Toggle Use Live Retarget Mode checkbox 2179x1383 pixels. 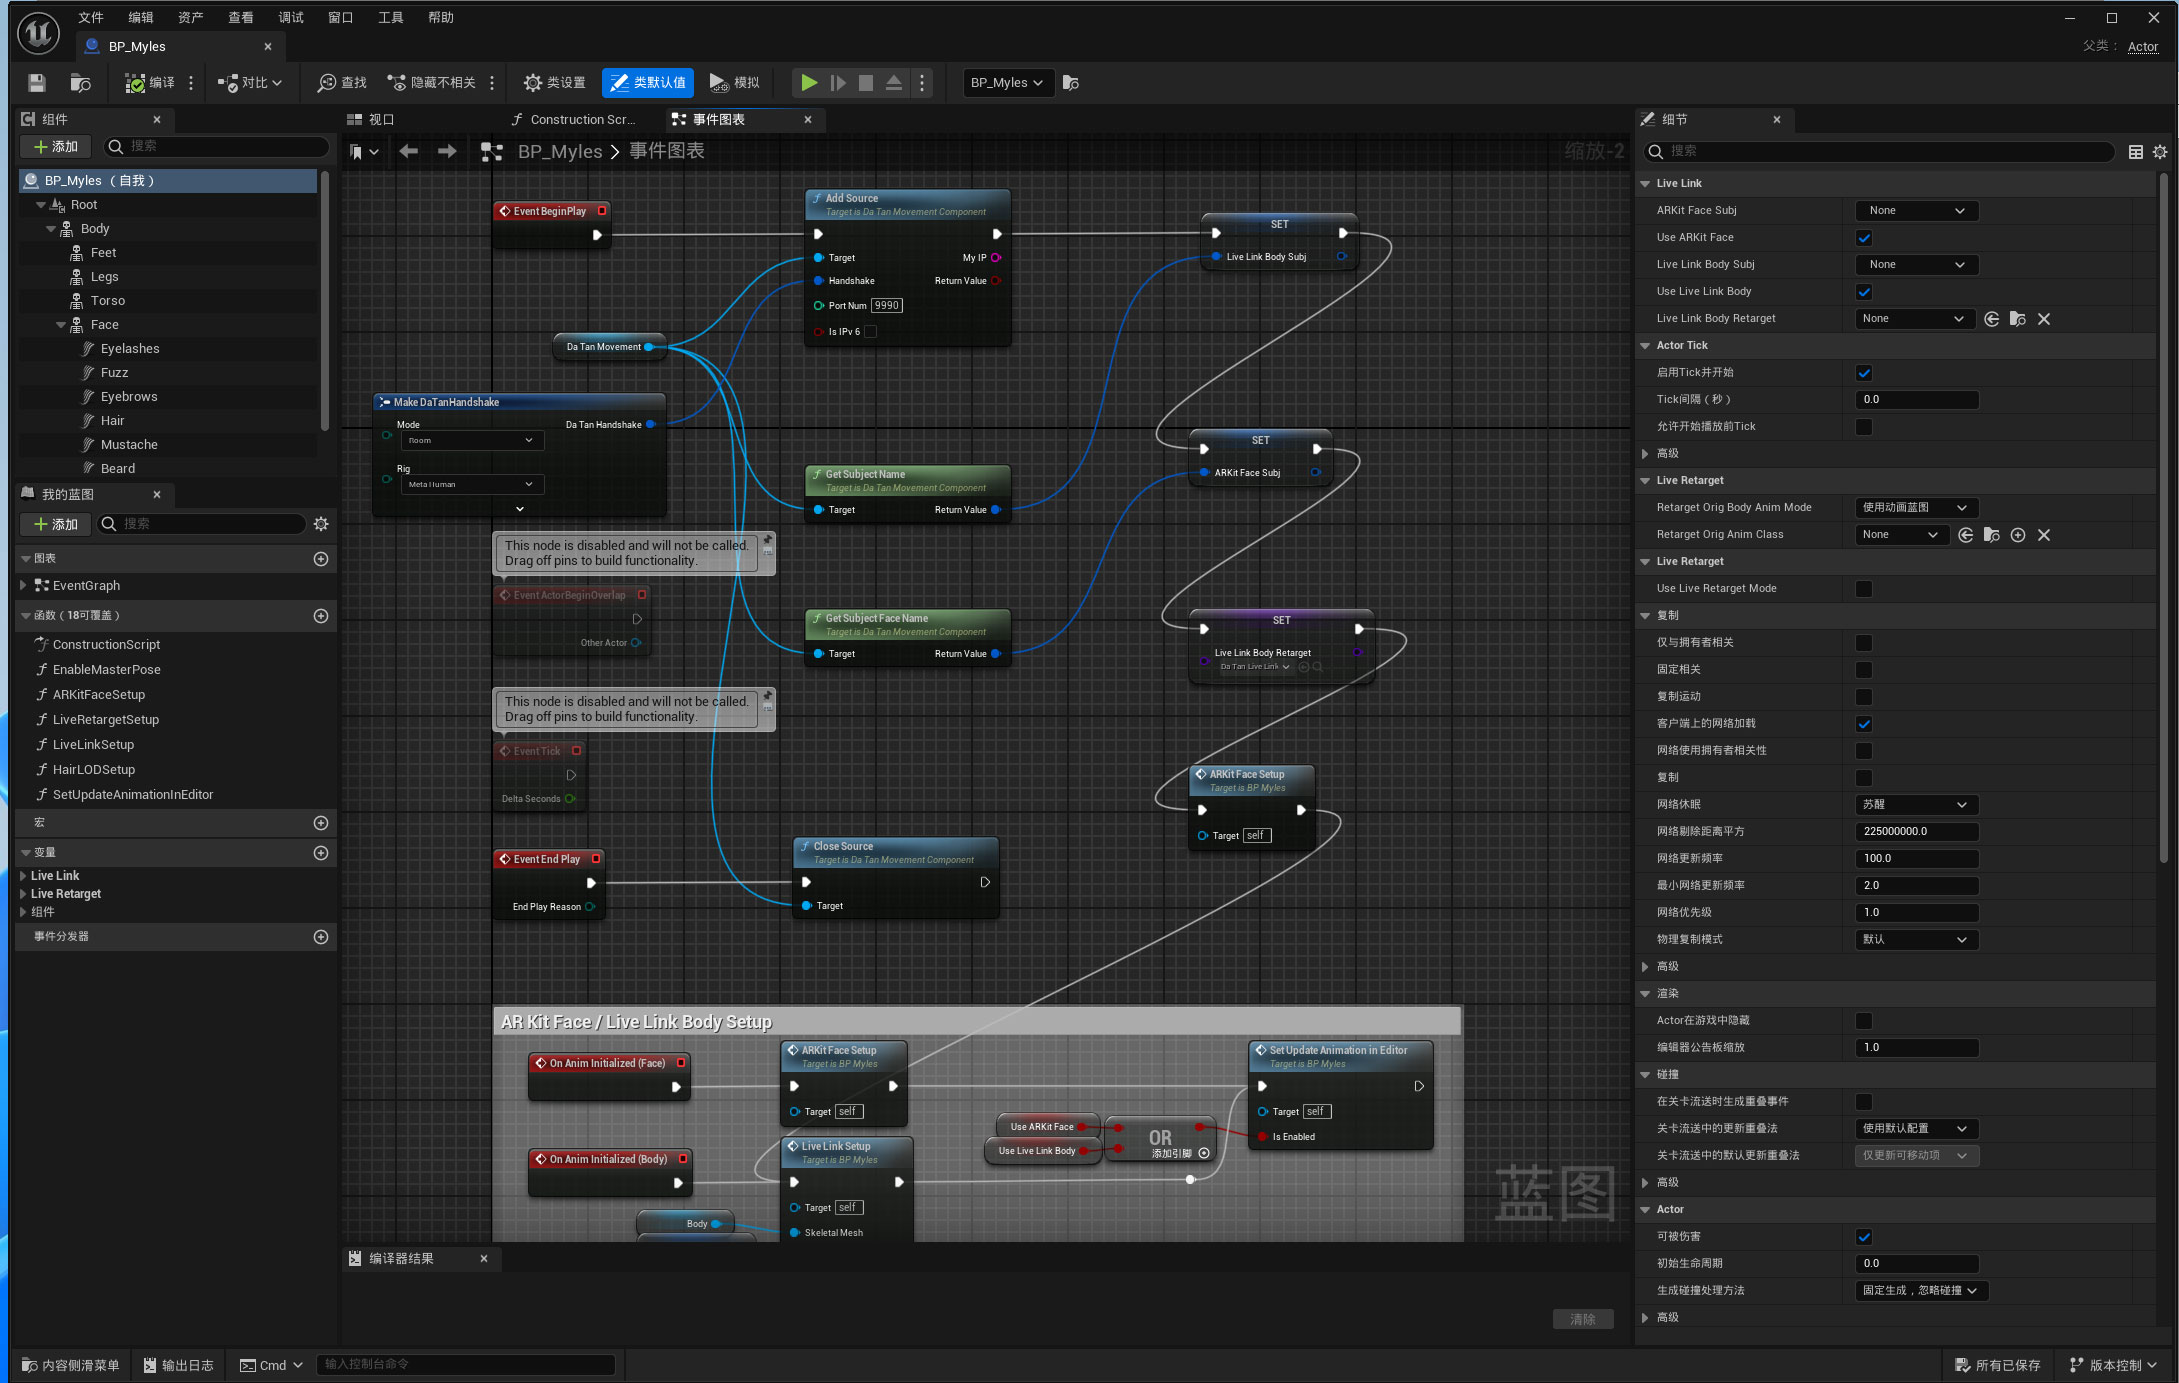click(1864, 589)
